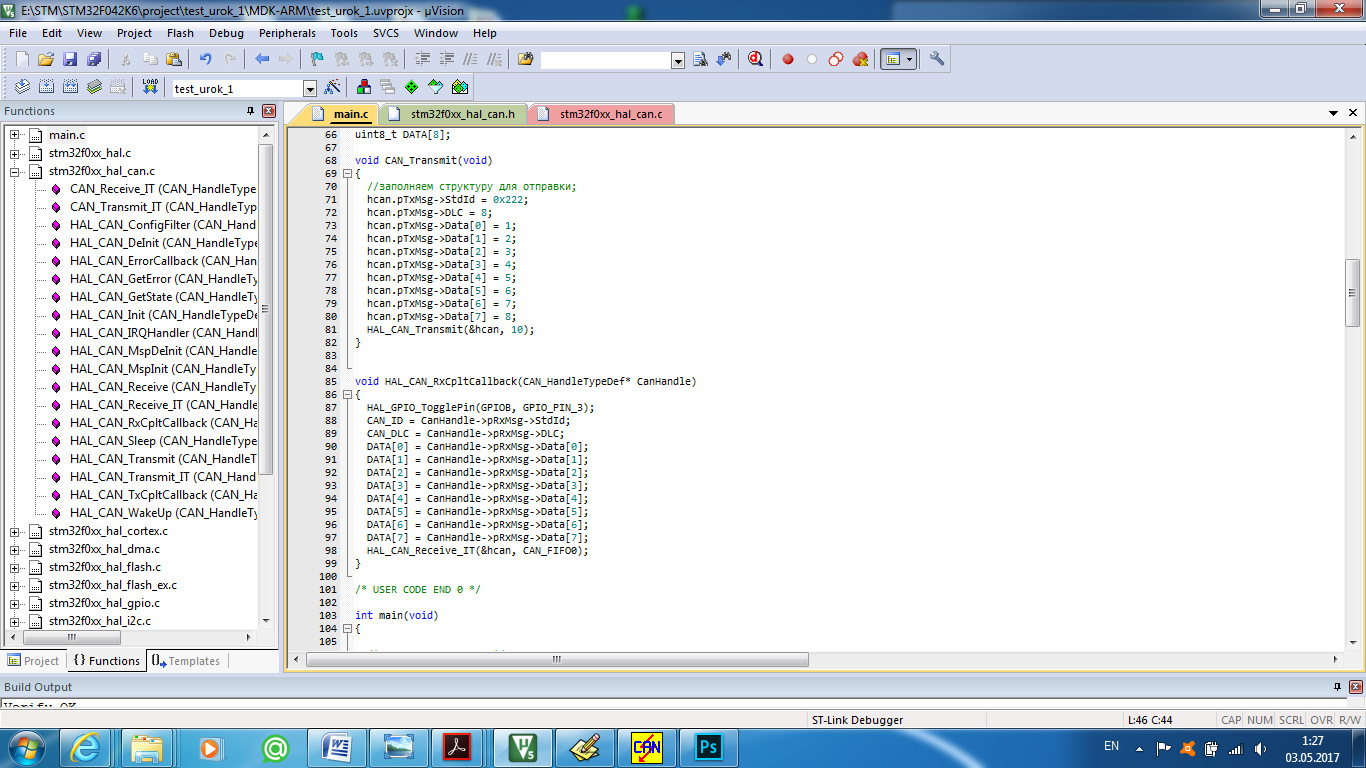Open the Peripherals menu
This screenshot has width=1366, height=768.
click(287, 33)
